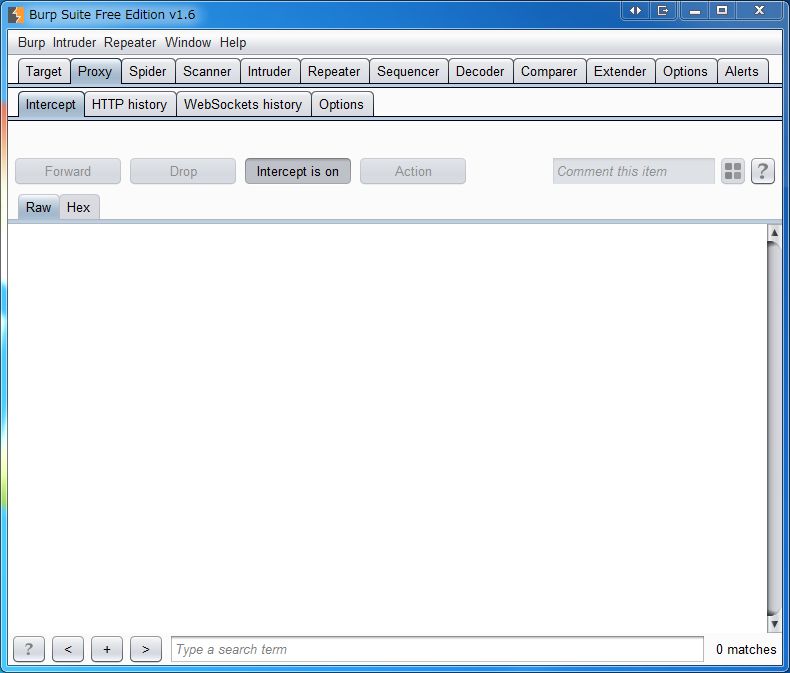Click the Action button

click(x=413, y=171)
